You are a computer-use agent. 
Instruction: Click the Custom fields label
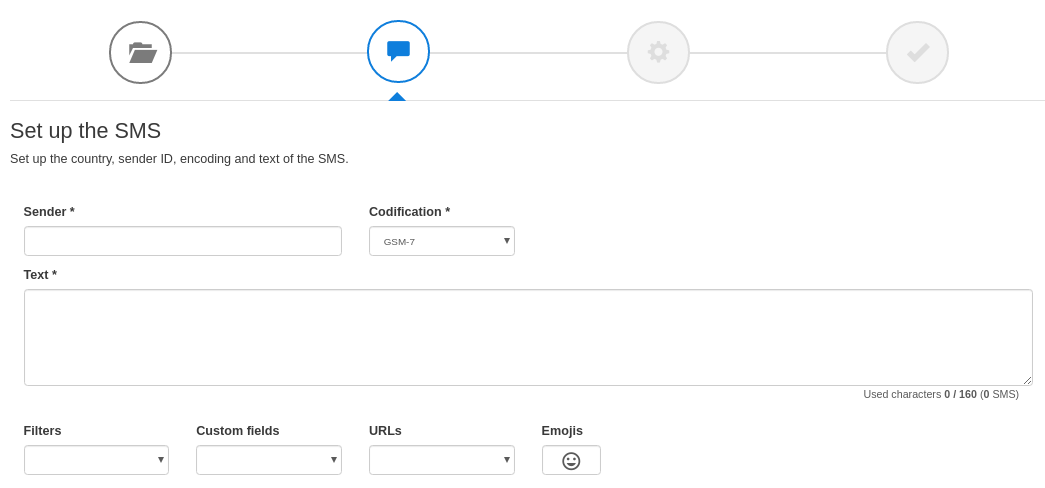pos(238,431)
